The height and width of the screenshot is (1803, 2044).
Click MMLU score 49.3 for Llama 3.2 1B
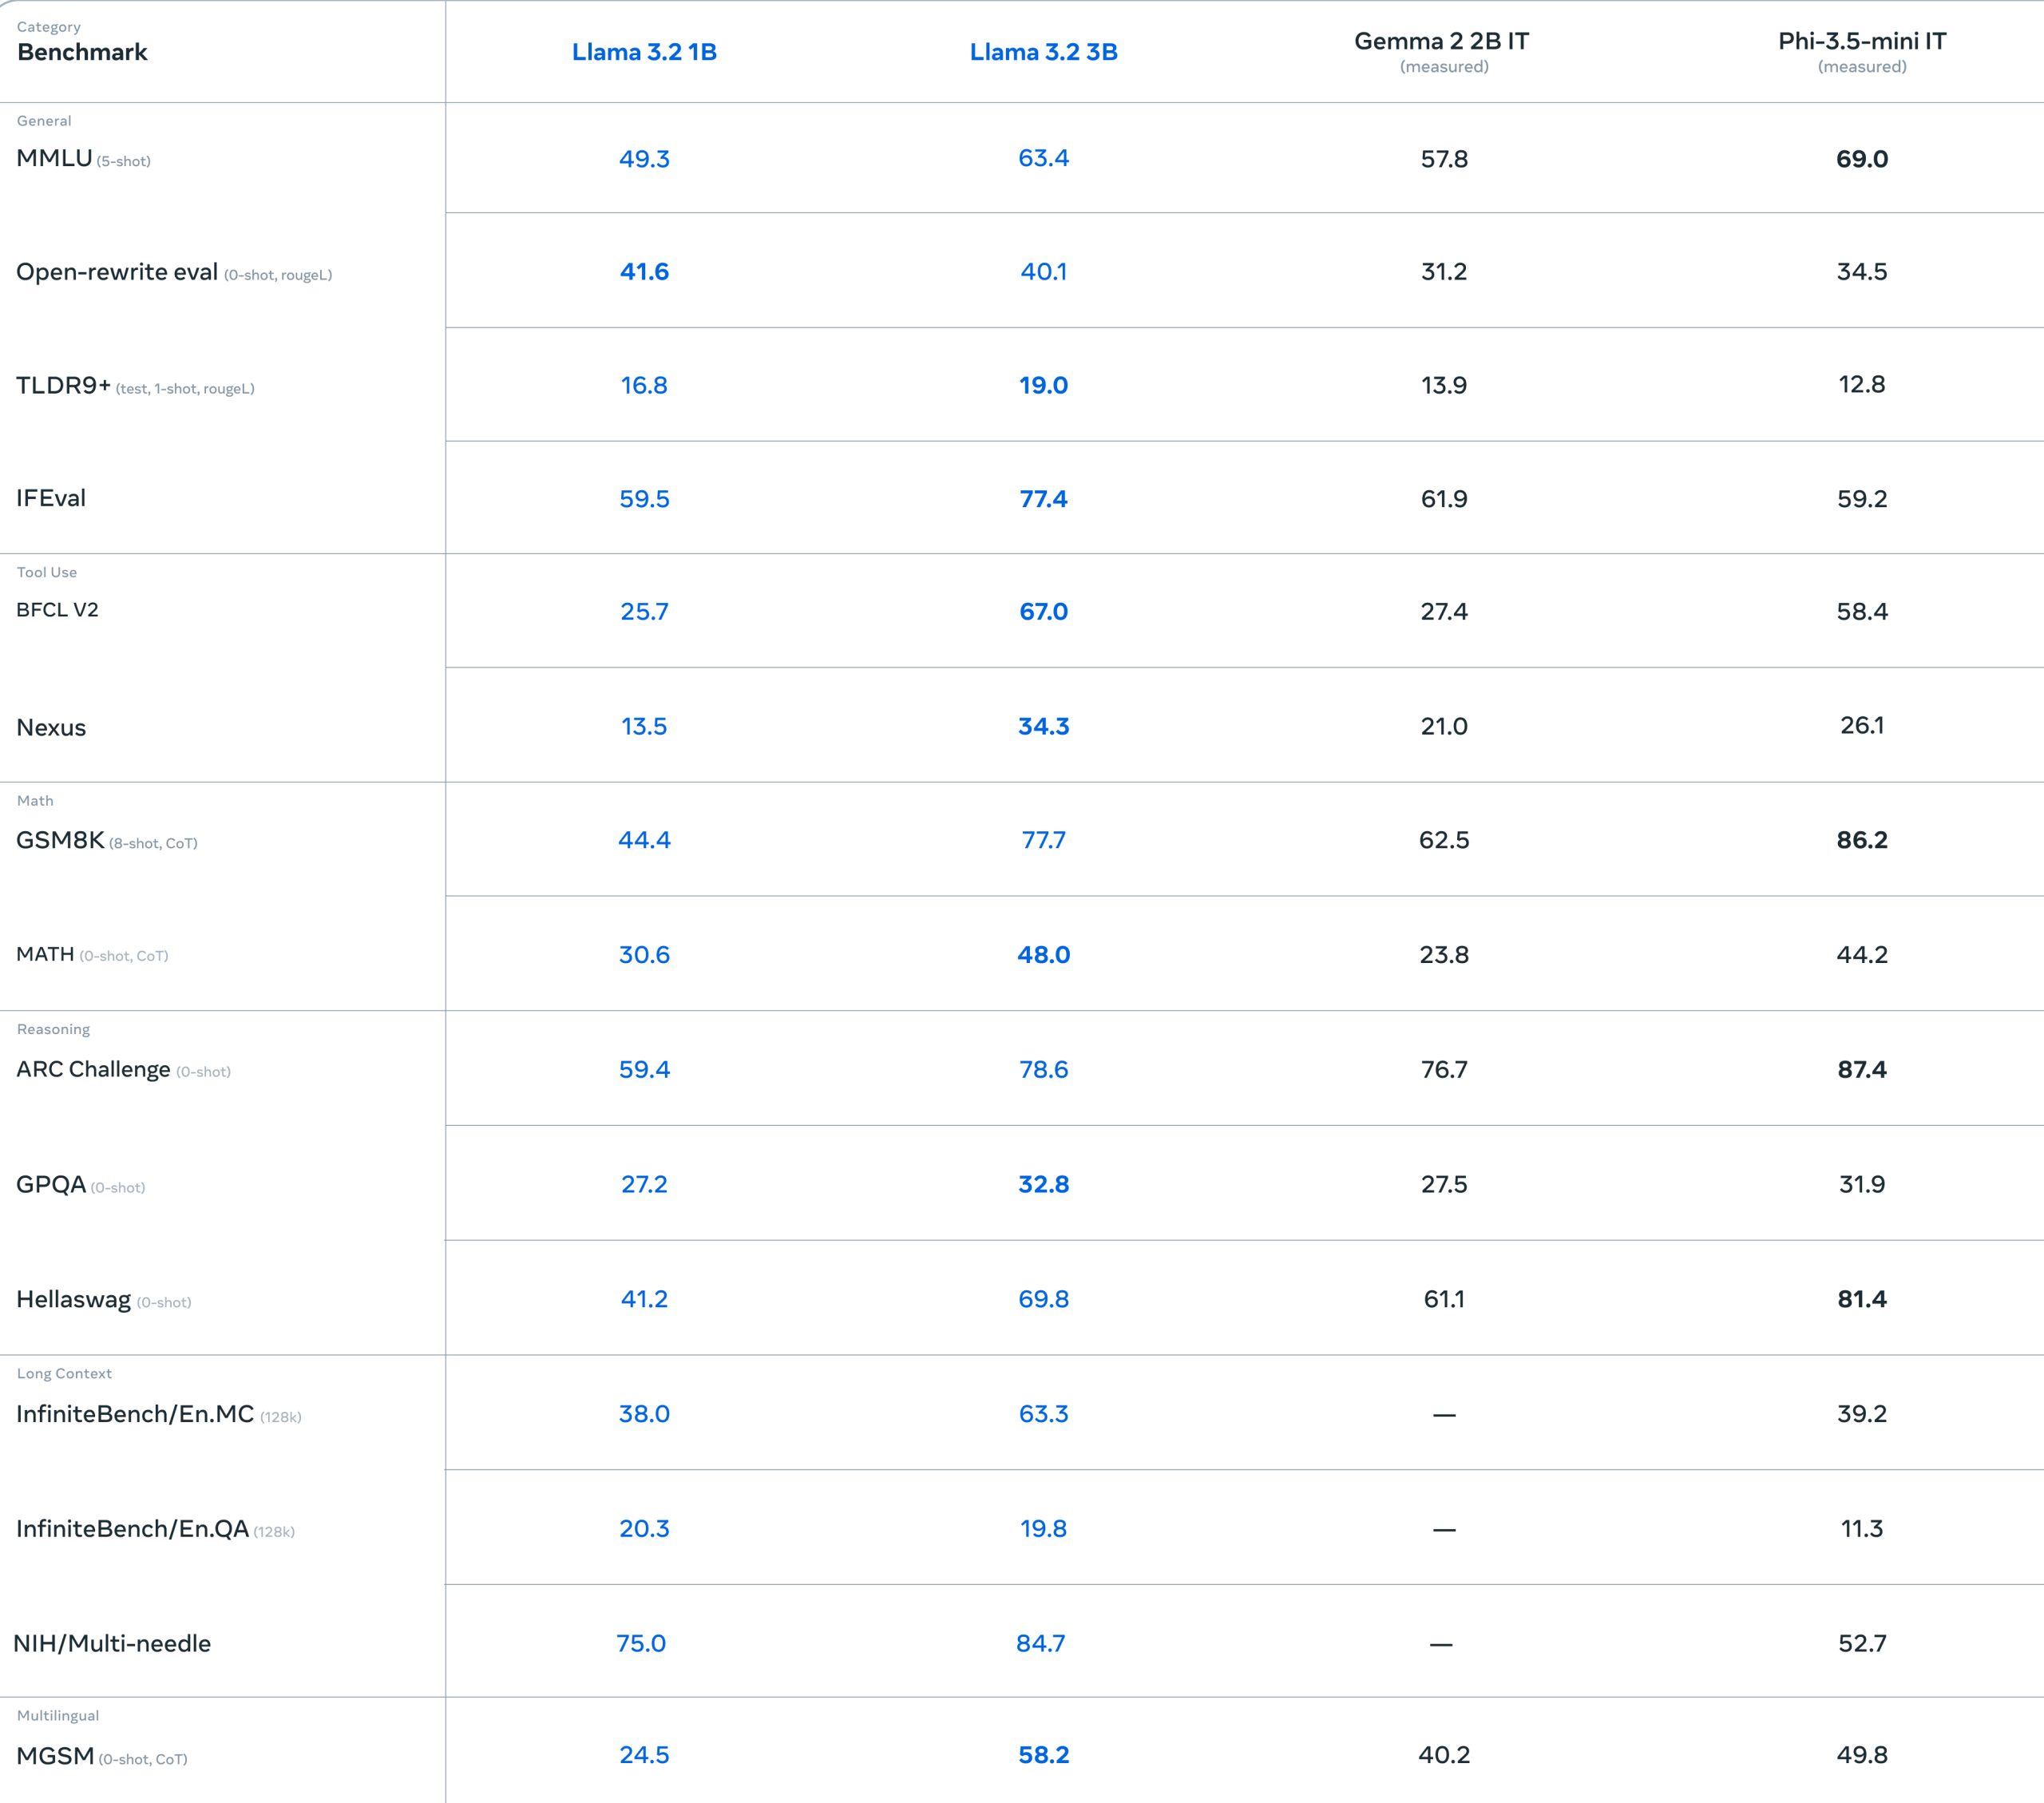pyautogui.click(x=644, y=158)
